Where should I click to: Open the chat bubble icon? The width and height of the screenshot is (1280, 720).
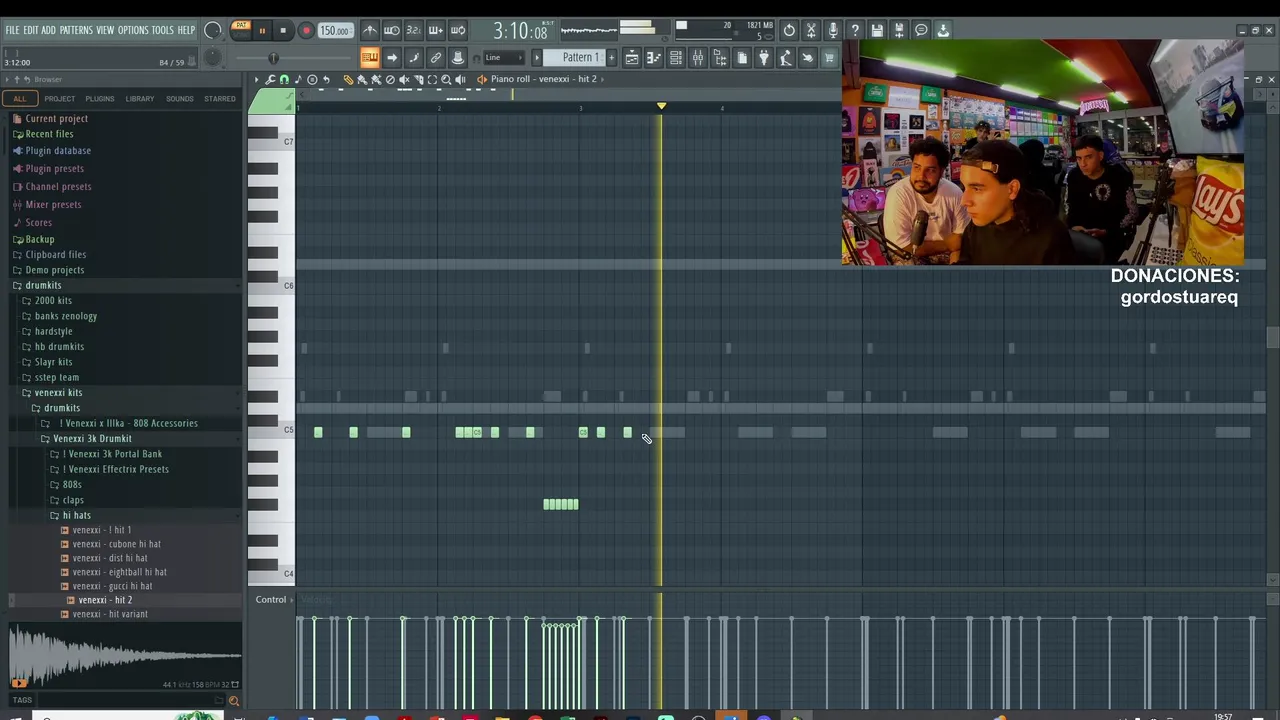[921, 30]
